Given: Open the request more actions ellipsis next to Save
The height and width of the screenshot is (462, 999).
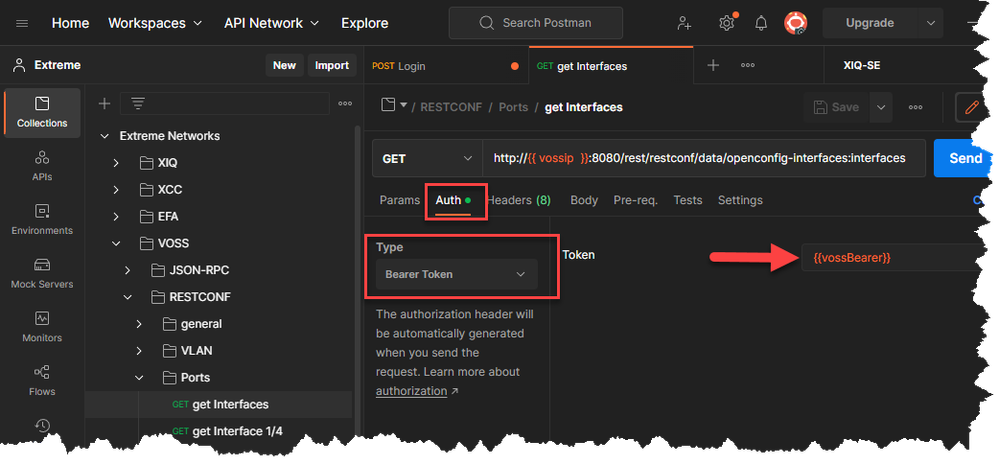Looking at the screenshot, I should point(916,107).
